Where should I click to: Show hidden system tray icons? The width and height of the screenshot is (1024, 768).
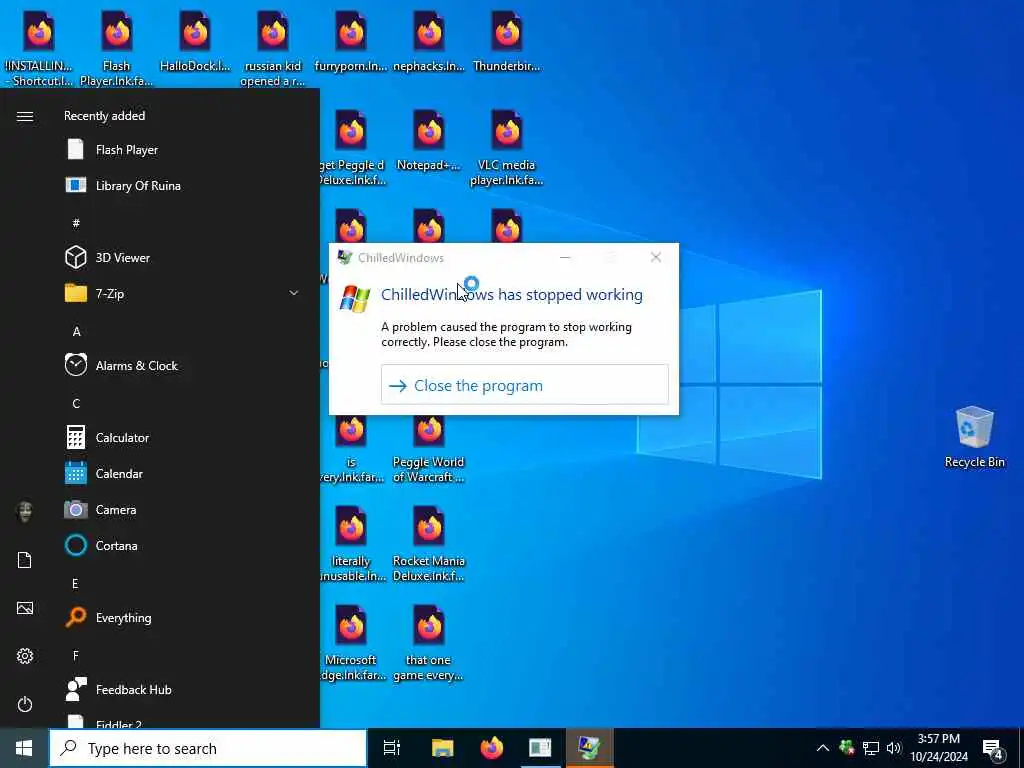click(x=823, y=748)
